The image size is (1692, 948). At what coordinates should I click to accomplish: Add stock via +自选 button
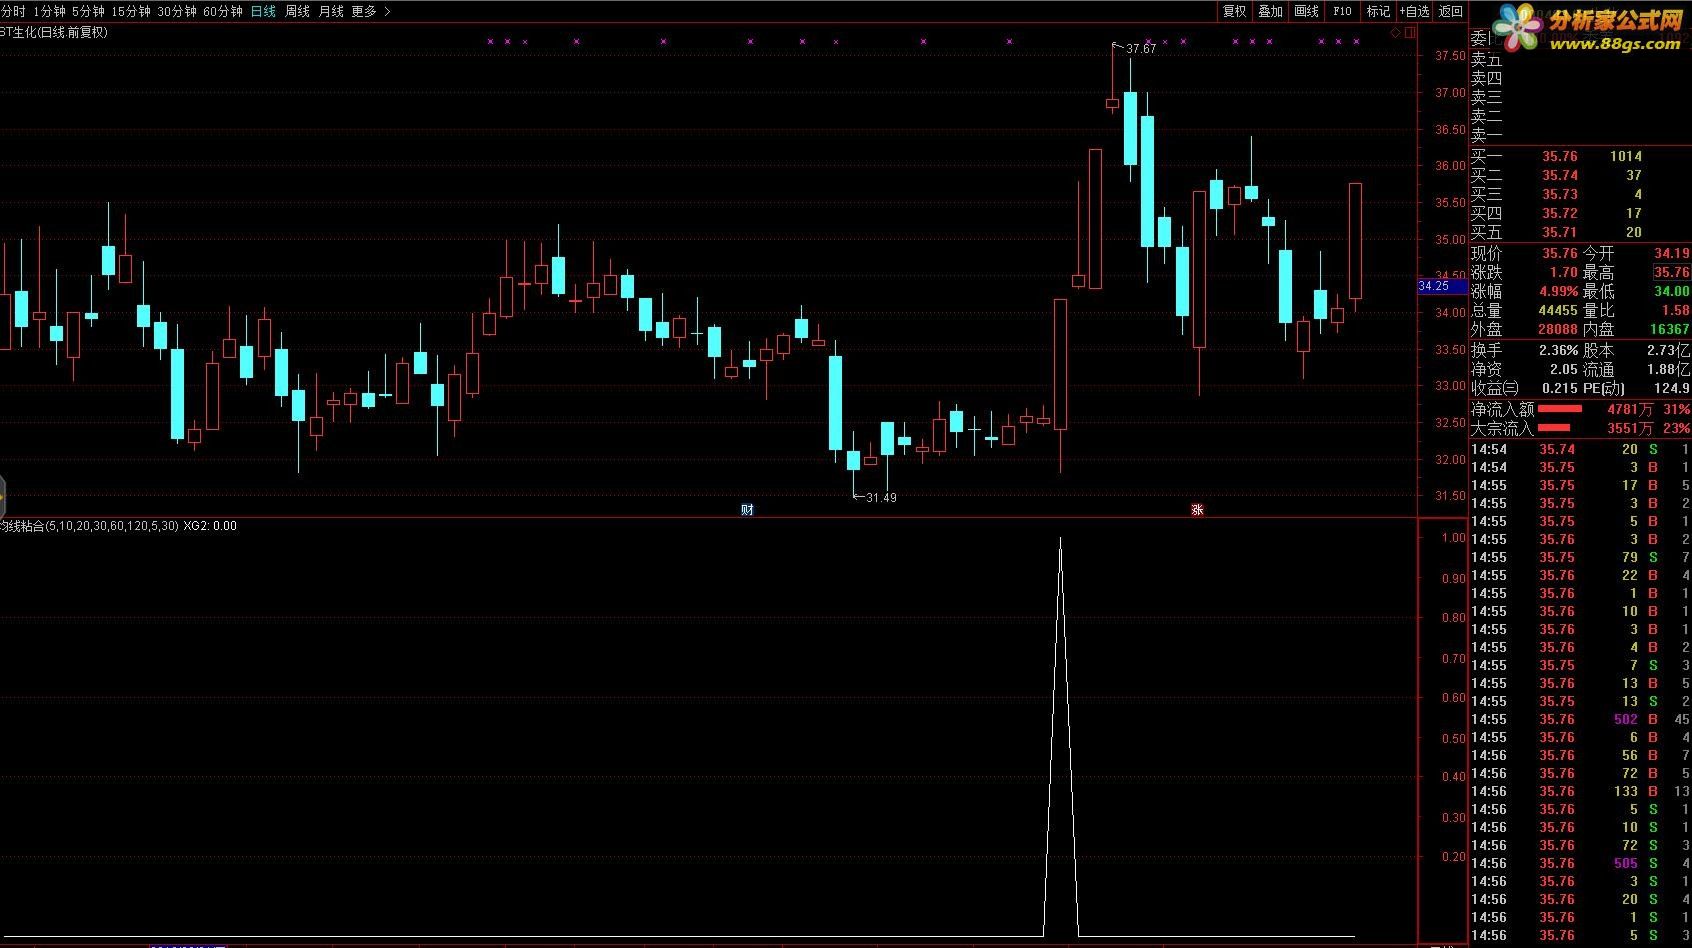1415,11
